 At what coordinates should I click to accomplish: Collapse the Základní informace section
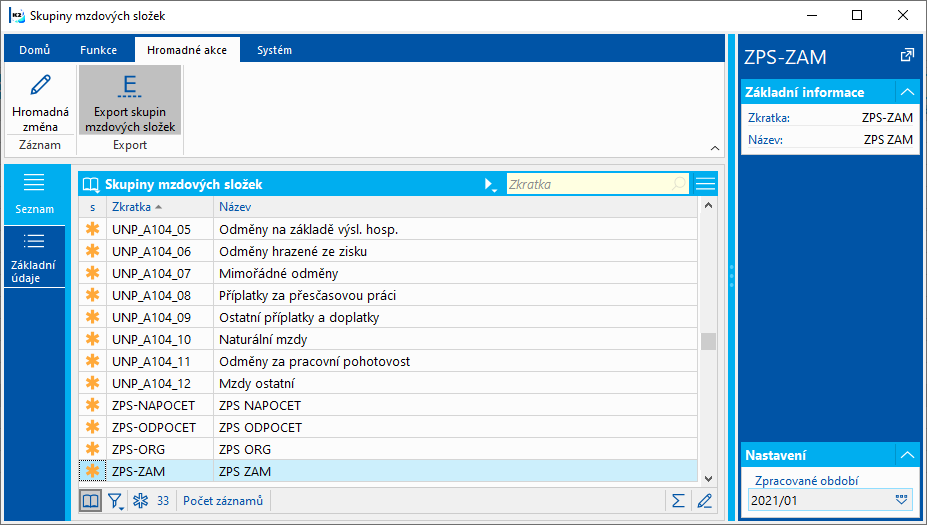point(907,92)
